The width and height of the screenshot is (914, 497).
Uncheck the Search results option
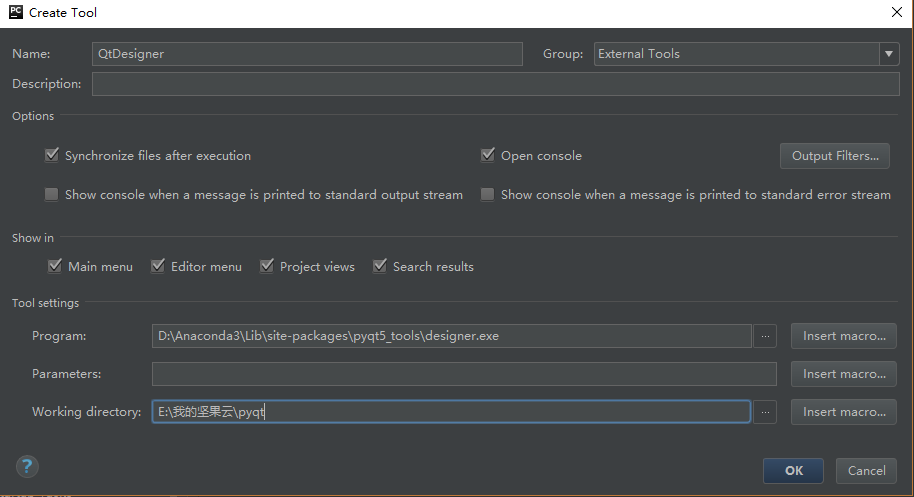coord(380,267)
